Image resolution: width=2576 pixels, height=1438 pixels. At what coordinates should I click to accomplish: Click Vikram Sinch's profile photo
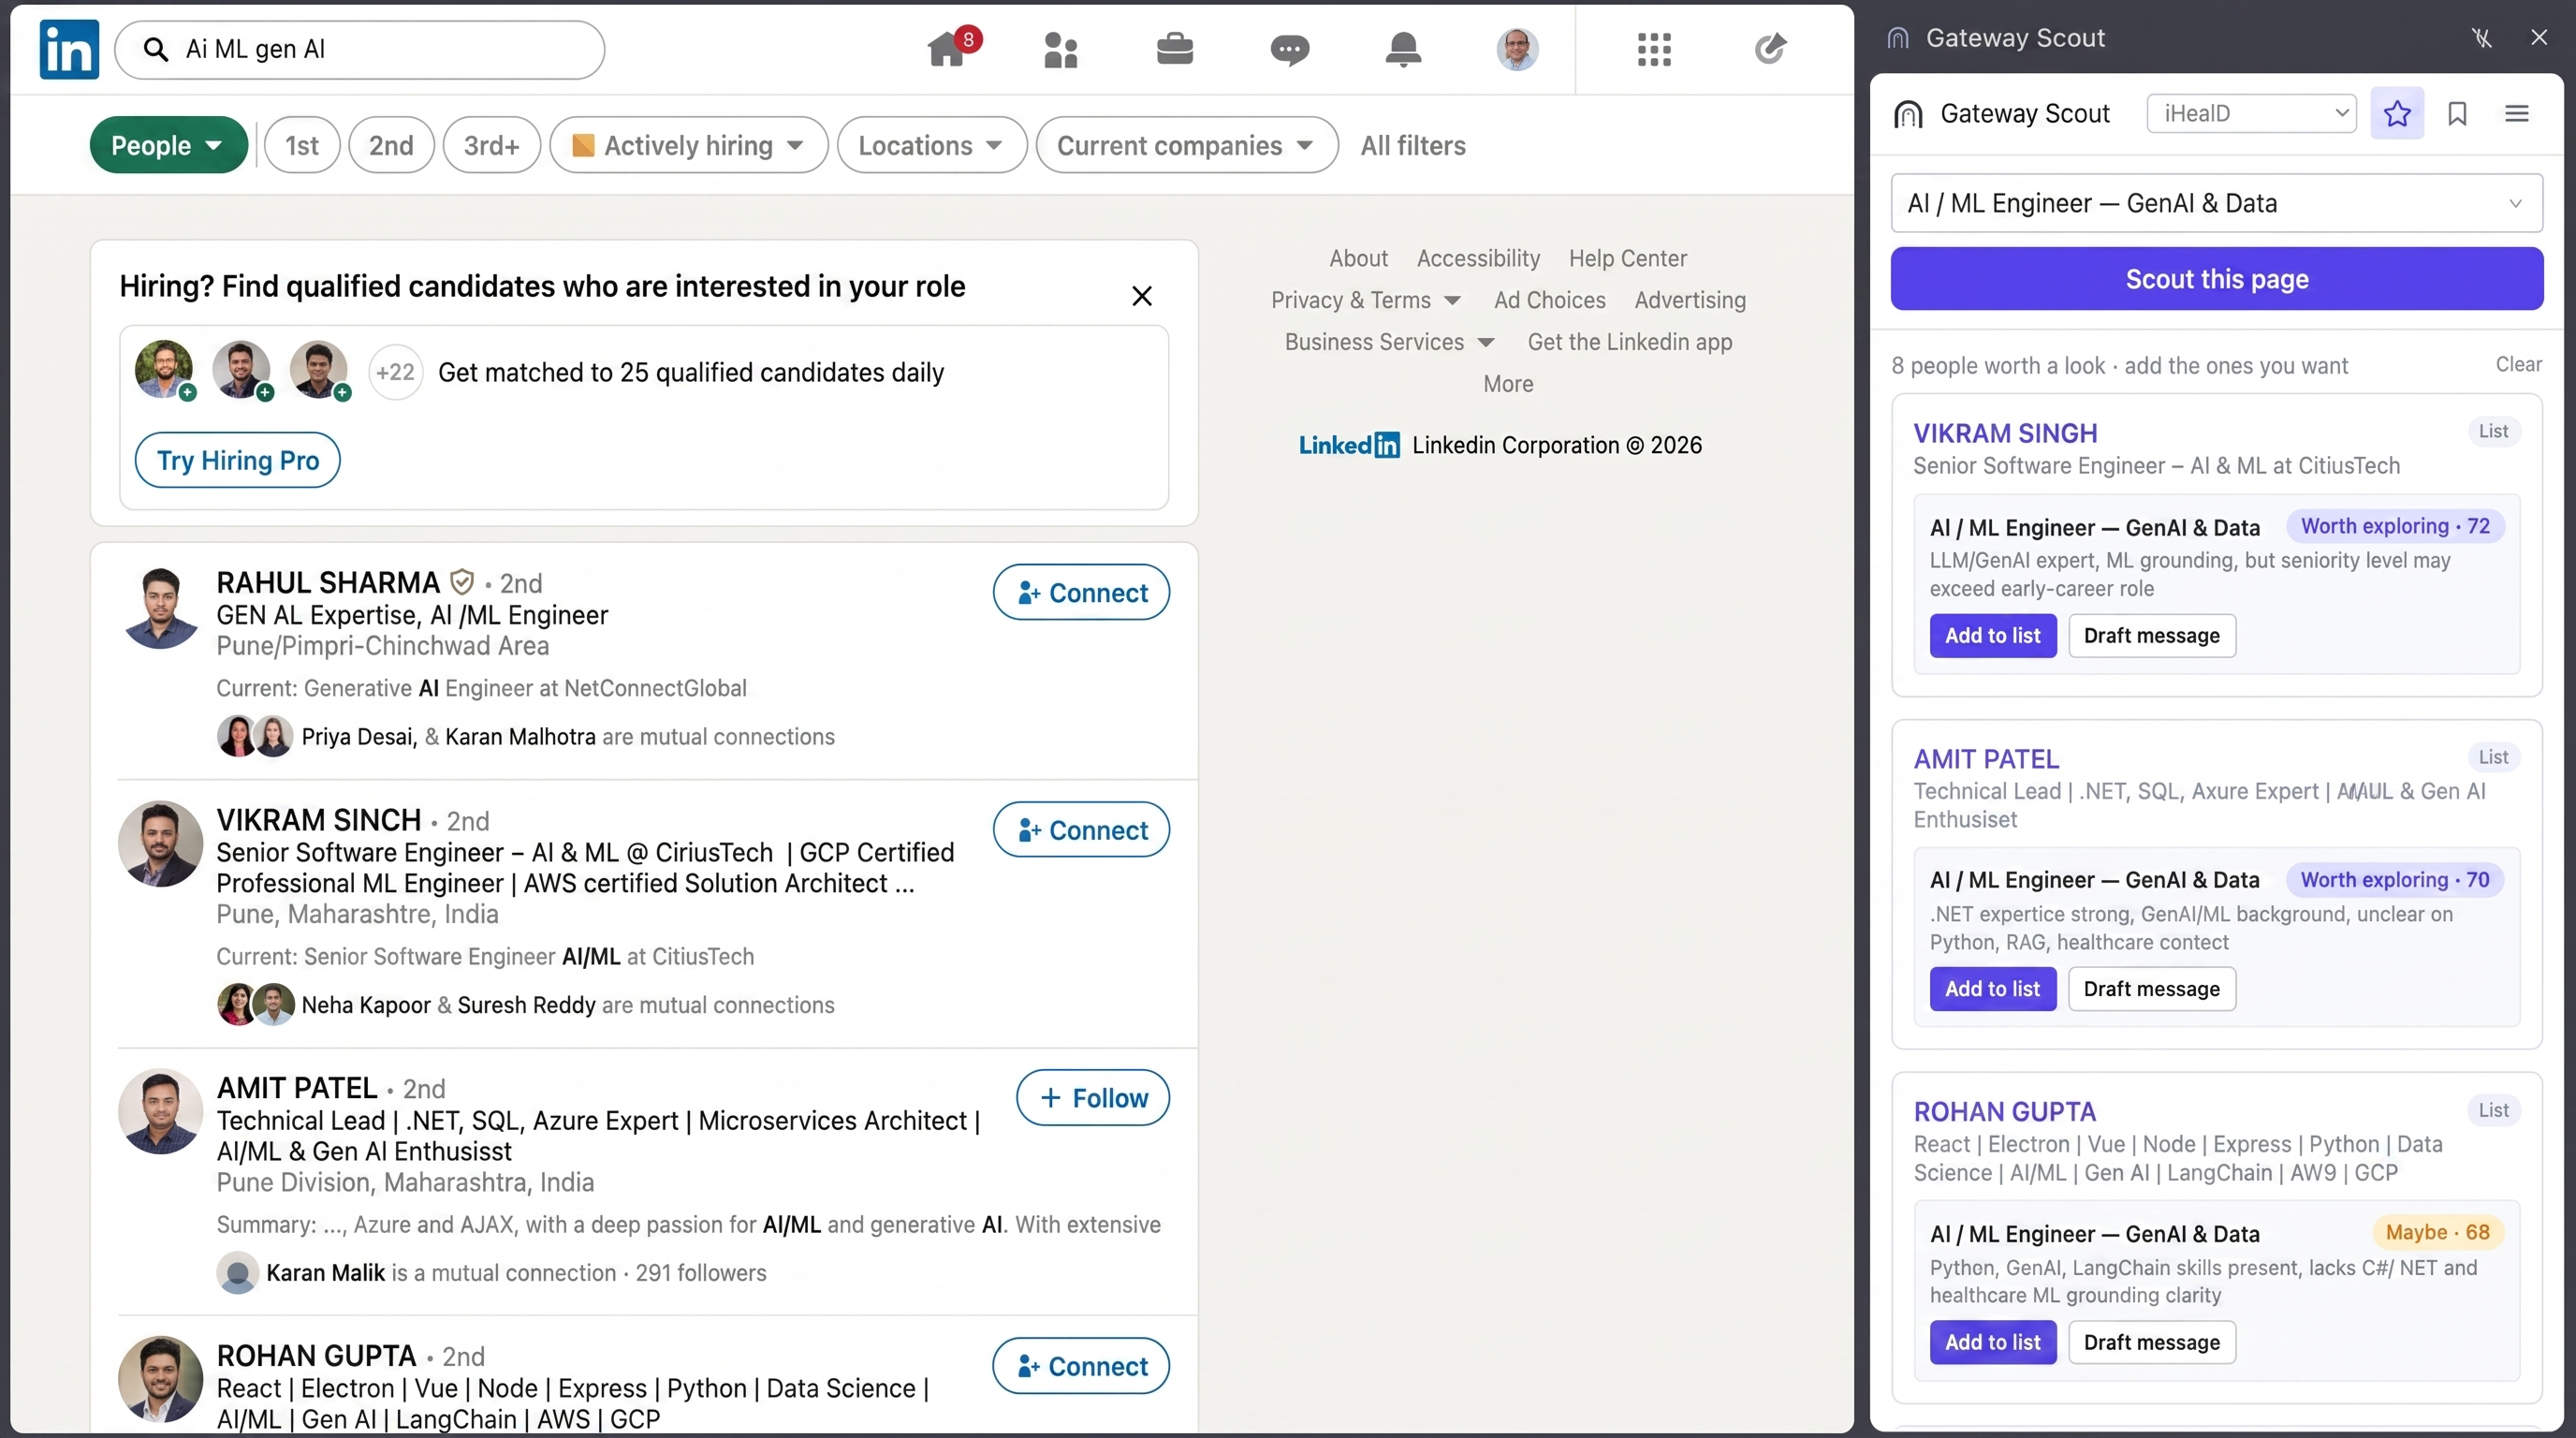coord(160,844)
